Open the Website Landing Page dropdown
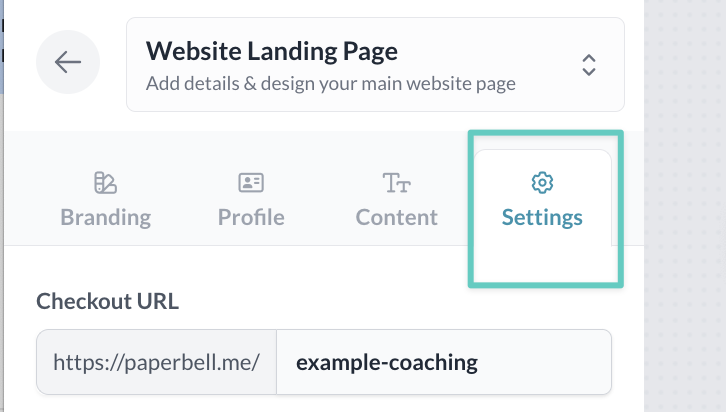The width and height of the screenshot is (726, 412). [x=375, y=64]
